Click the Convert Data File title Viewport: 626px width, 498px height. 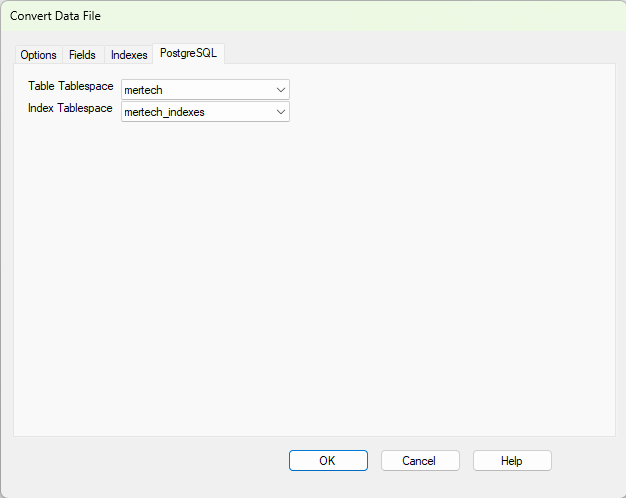point(55,16)
